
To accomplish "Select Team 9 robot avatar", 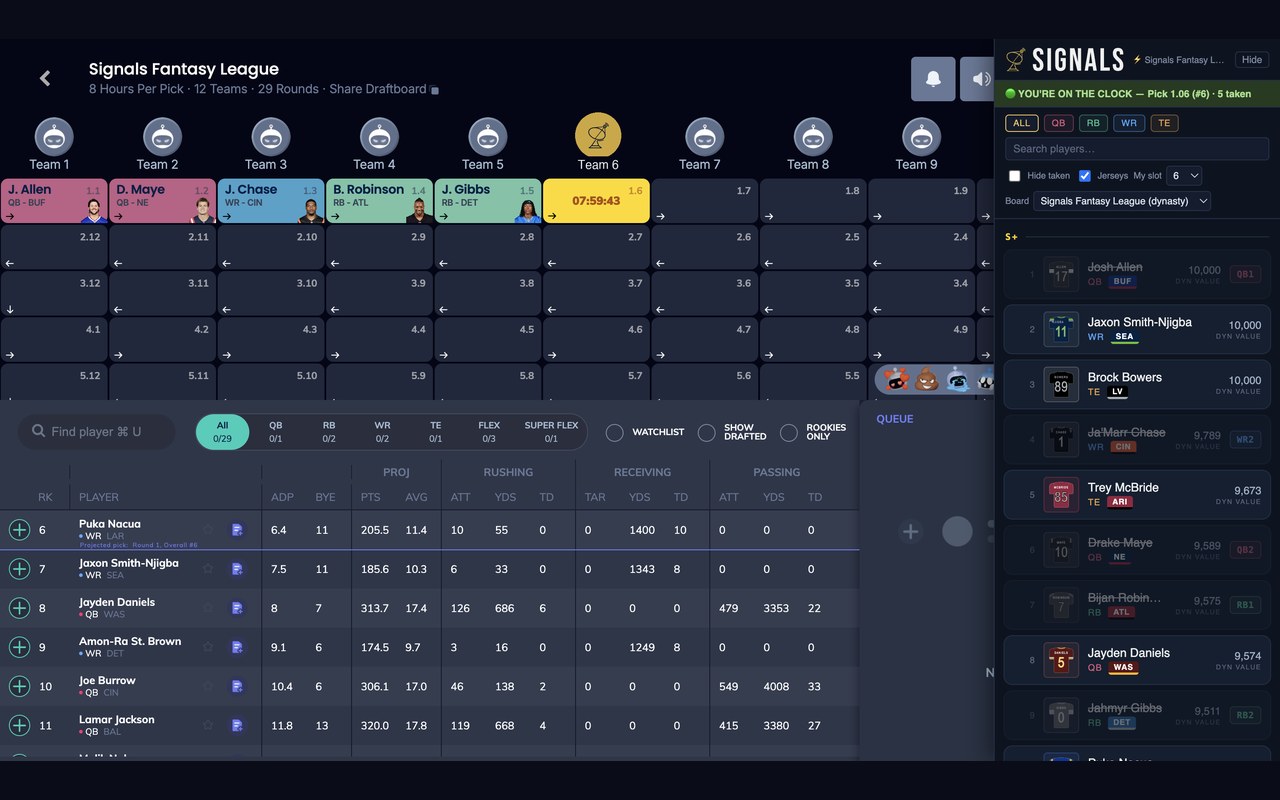I will click(x=920, y=137).
